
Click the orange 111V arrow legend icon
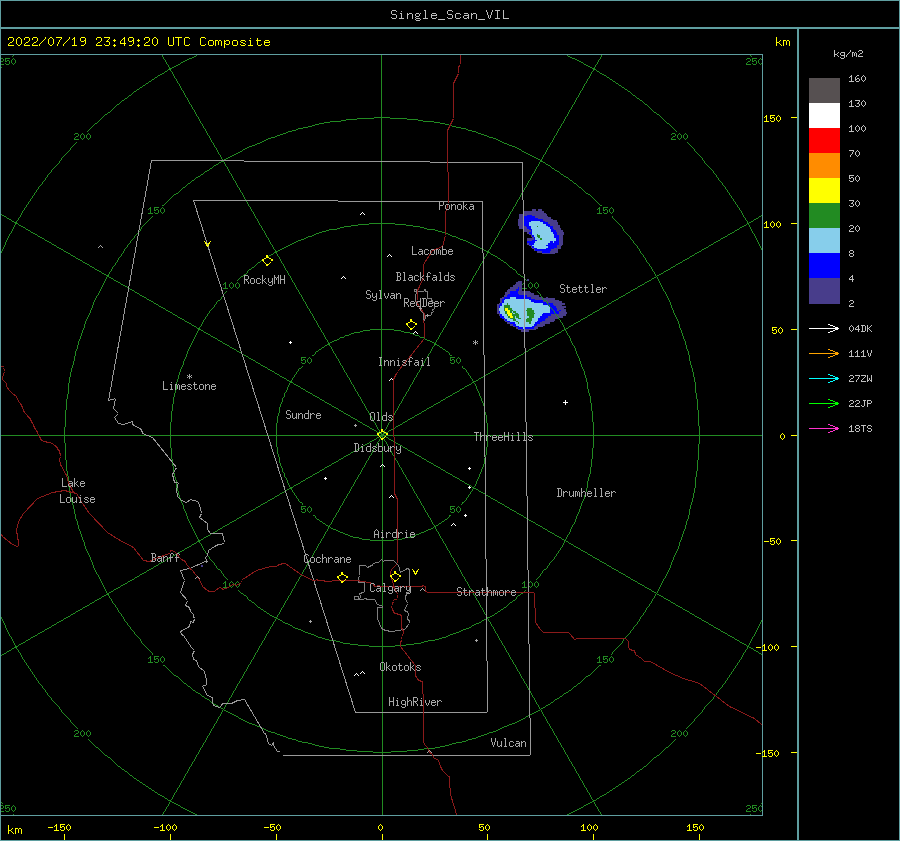pyautogui.click(x=824, y=354)
